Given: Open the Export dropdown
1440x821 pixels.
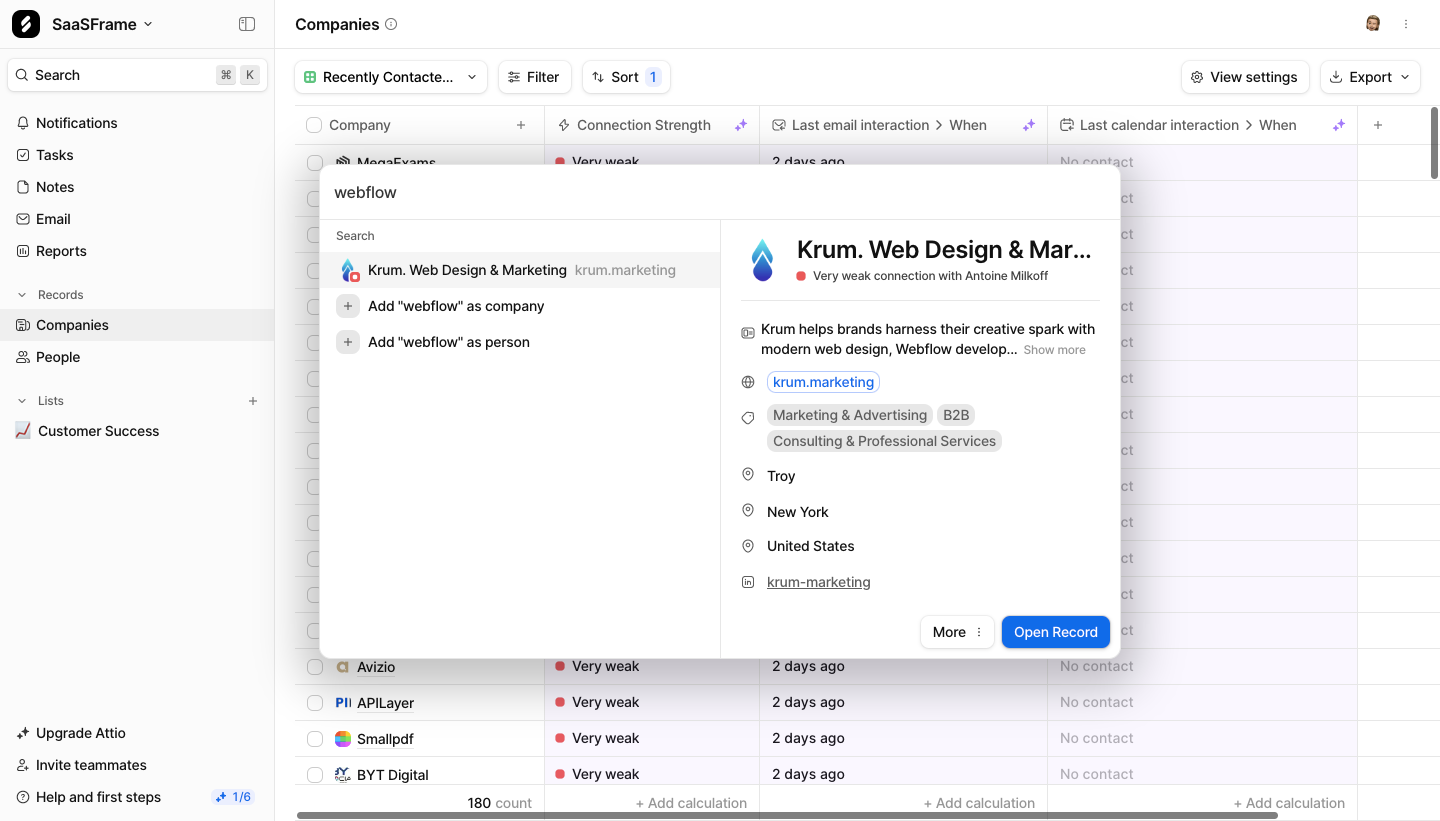Looking at the screenshot, I should (1370, 77).
